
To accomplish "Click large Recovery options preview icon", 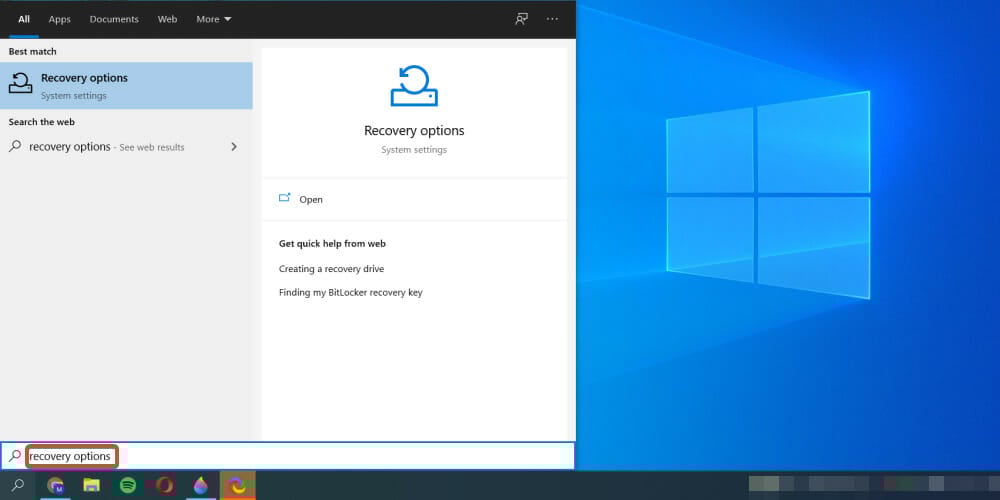I will 414,85.
